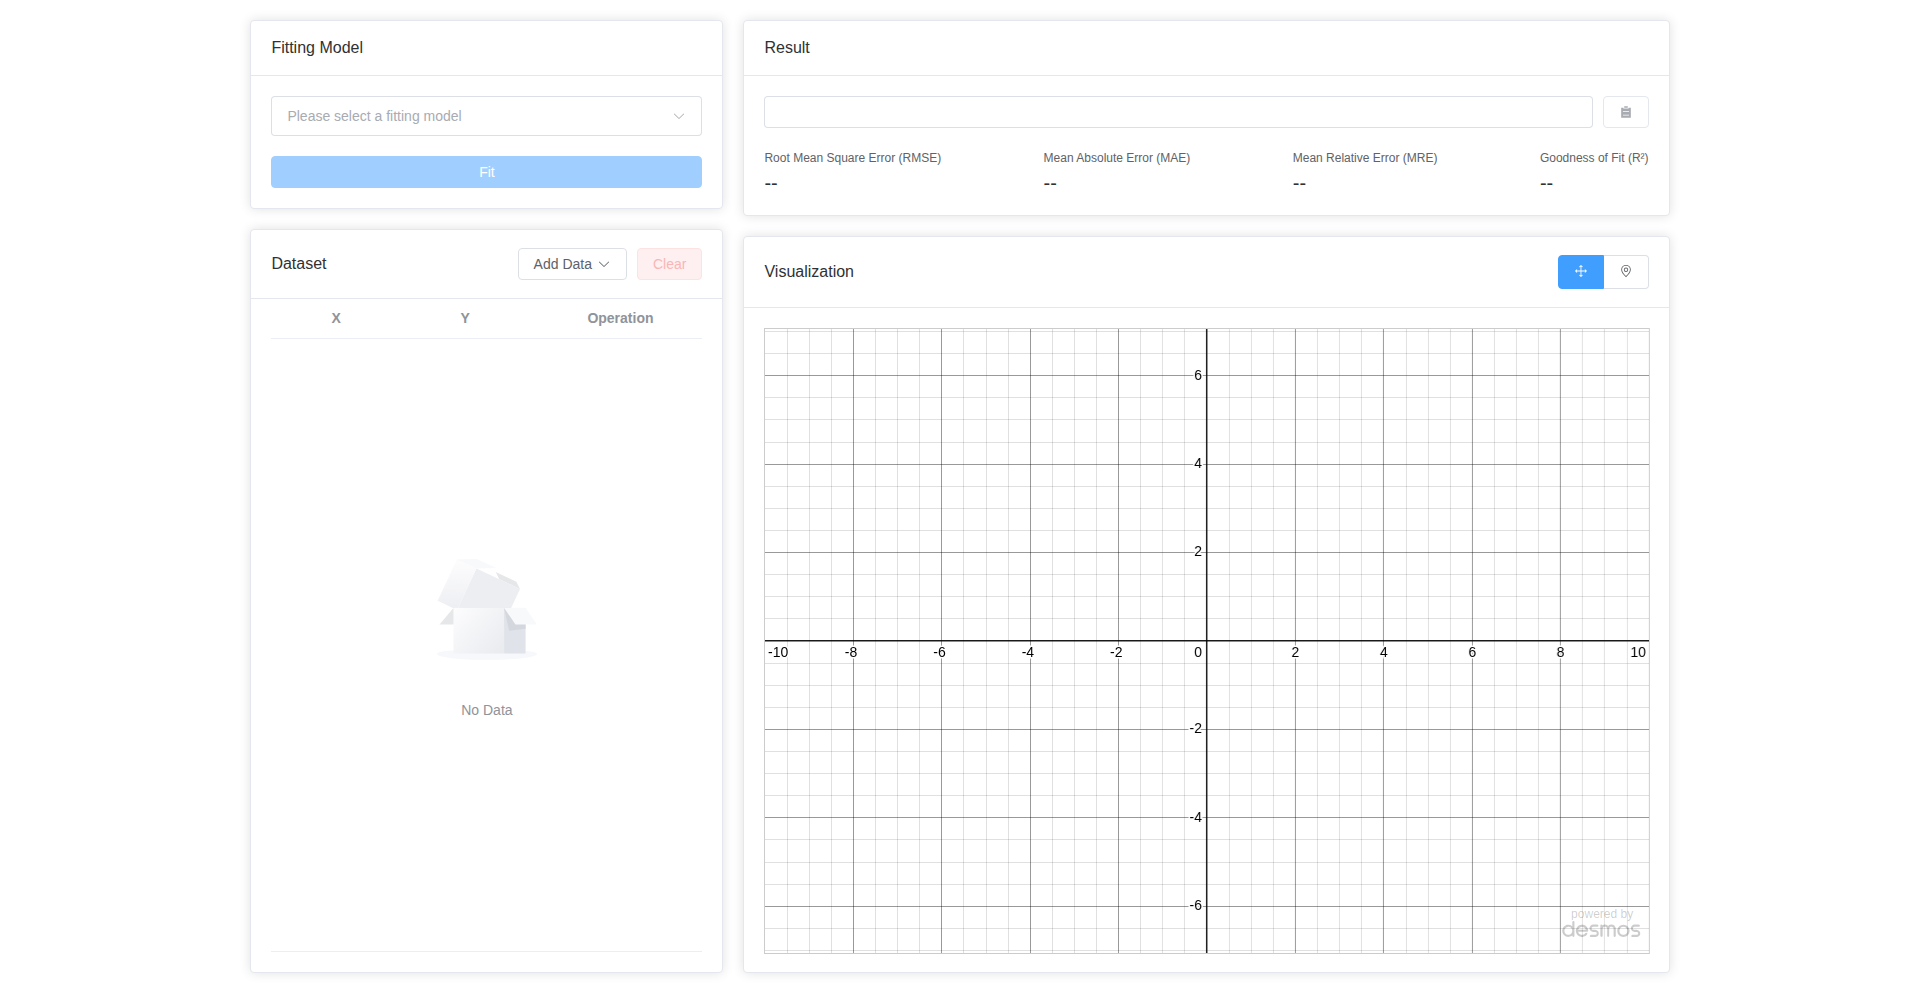This screenshot has width=1920, height=993.
Task: Switch graph mode to point marker
Action: pos(1627,271)
